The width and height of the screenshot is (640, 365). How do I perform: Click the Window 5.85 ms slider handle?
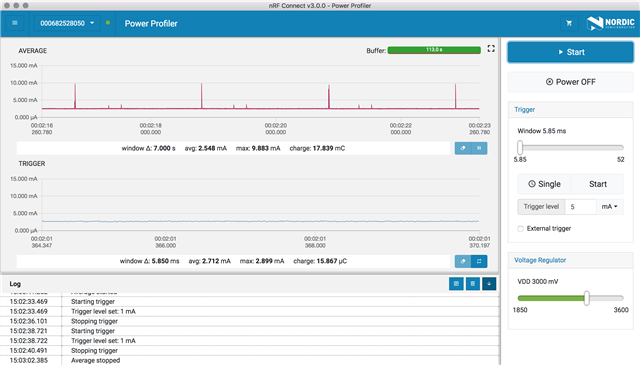520,147
